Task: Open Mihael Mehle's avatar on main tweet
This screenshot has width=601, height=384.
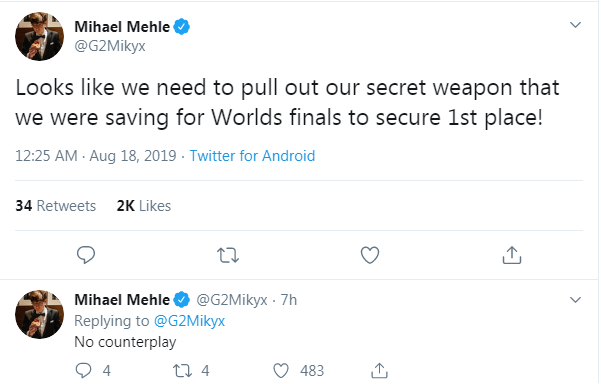Action: pyautogui.click(x=39, y=36)
